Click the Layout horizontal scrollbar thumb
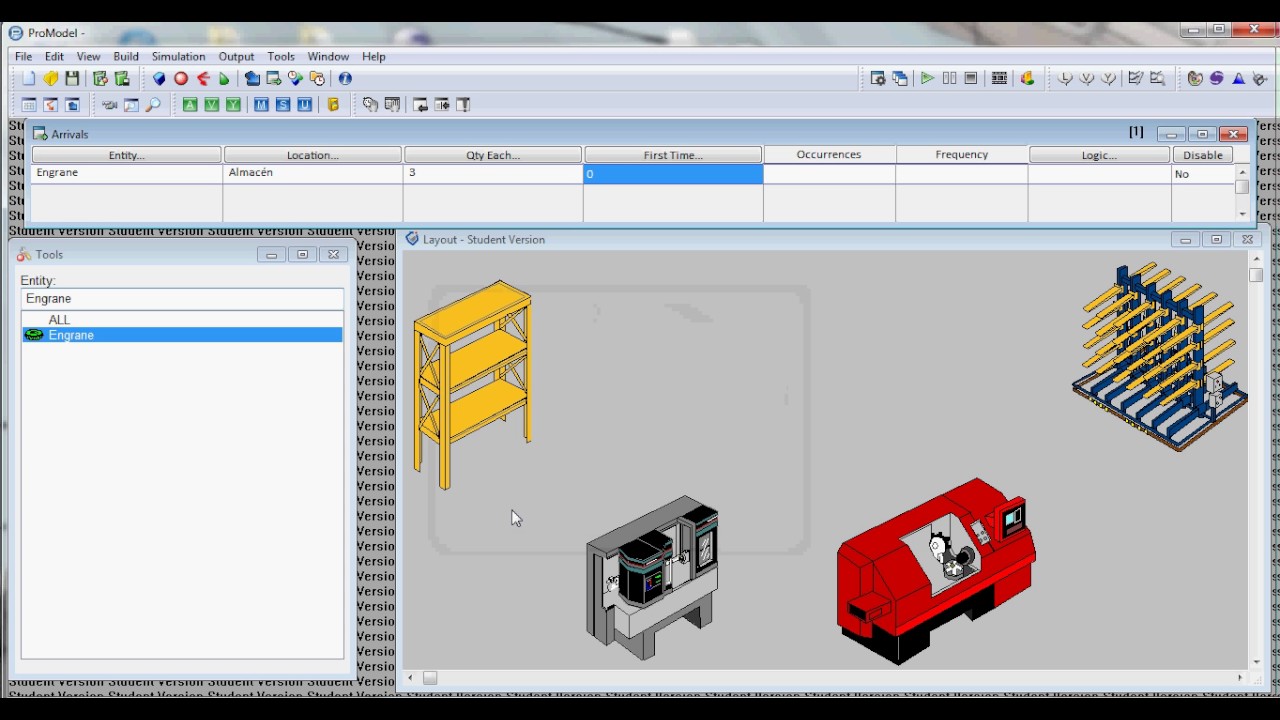 tap(430, 678)
